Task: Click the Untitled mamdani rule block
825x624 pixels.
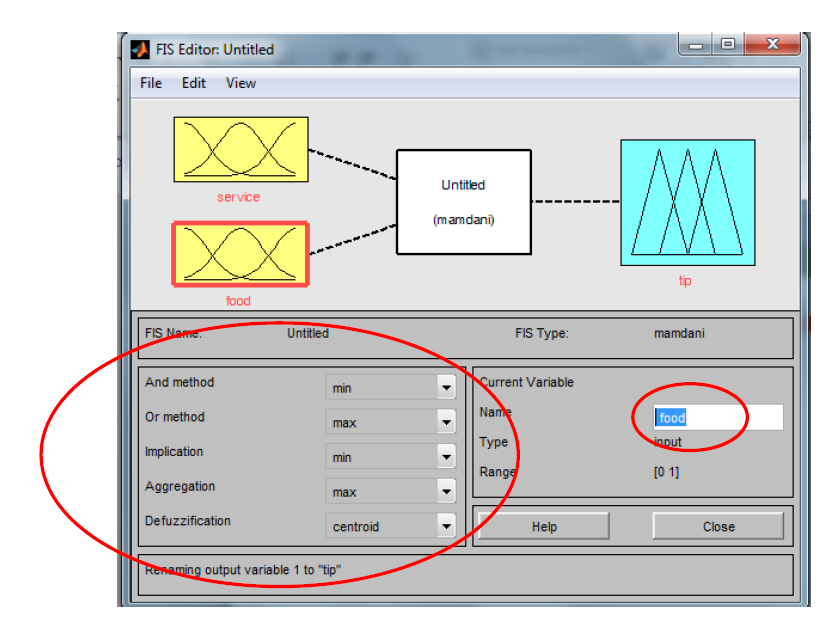Action: pos(464,202)
